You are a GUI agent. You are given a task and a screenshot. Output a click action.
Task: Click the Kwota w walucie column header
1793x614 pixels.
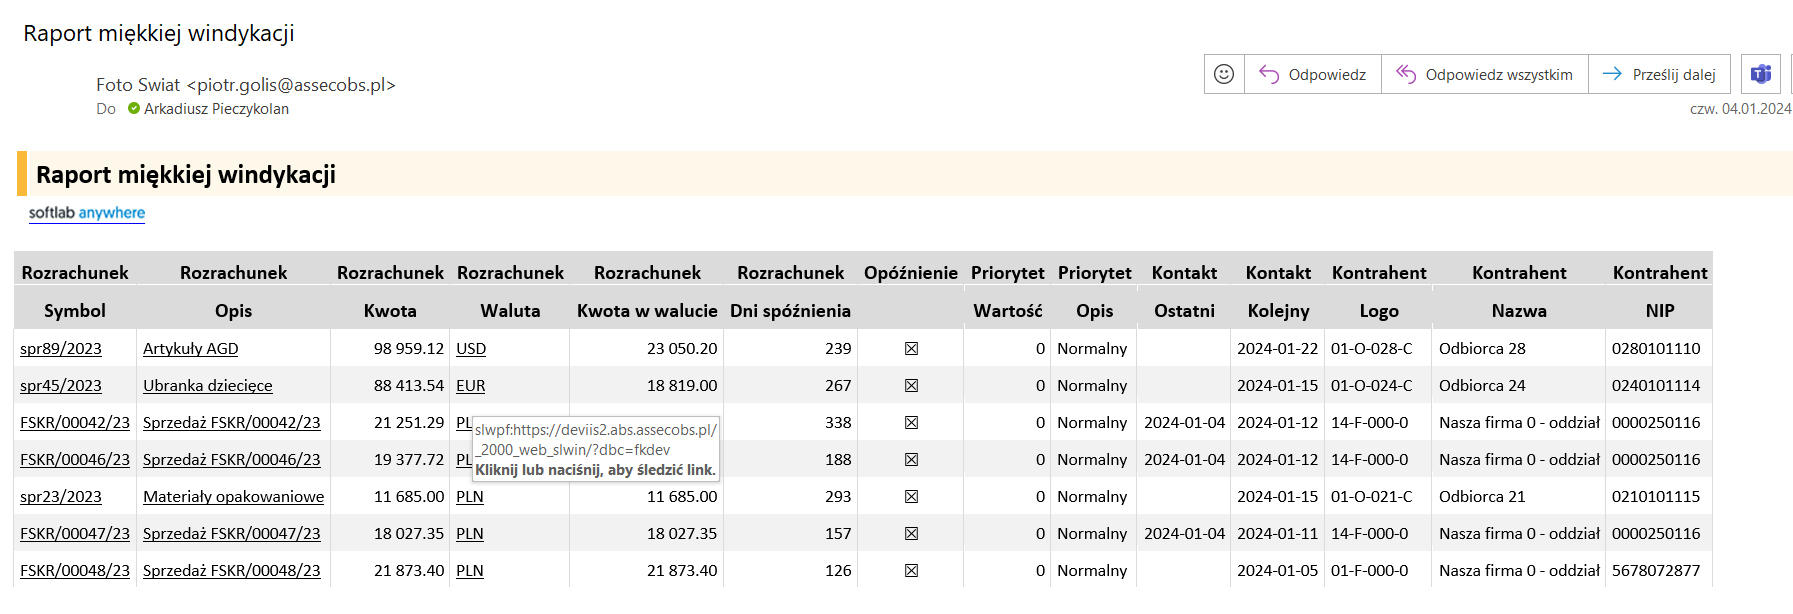tap(647, 311)
